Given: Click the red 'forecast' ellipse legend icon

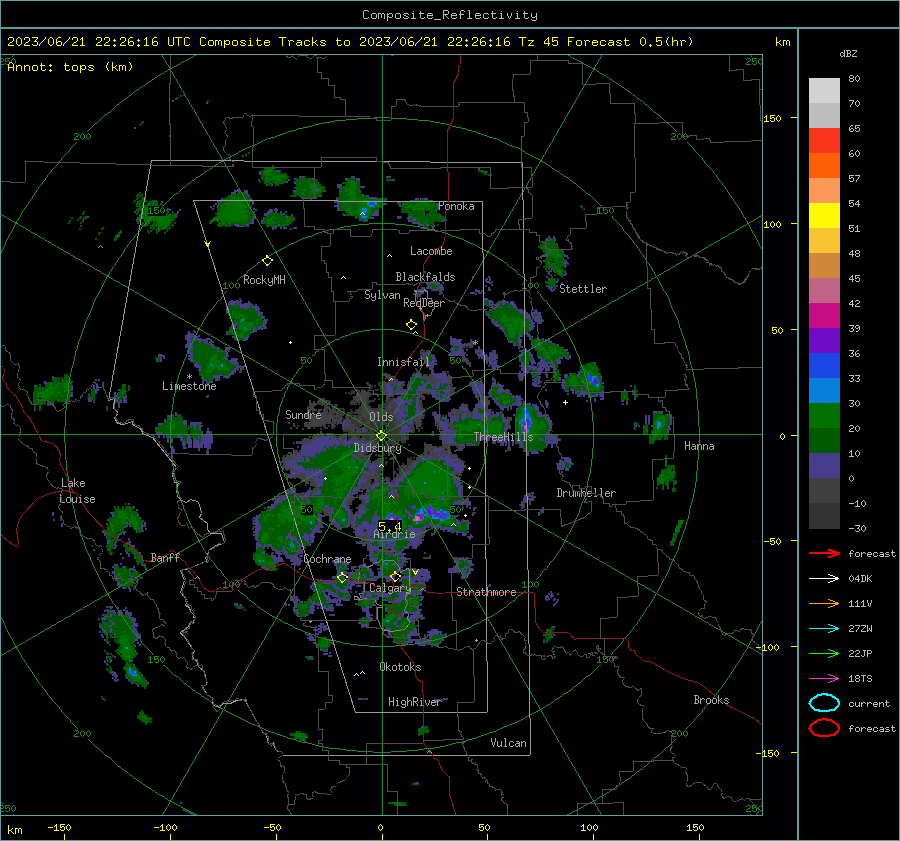Looking at the screenshot, I should point(824,728).
